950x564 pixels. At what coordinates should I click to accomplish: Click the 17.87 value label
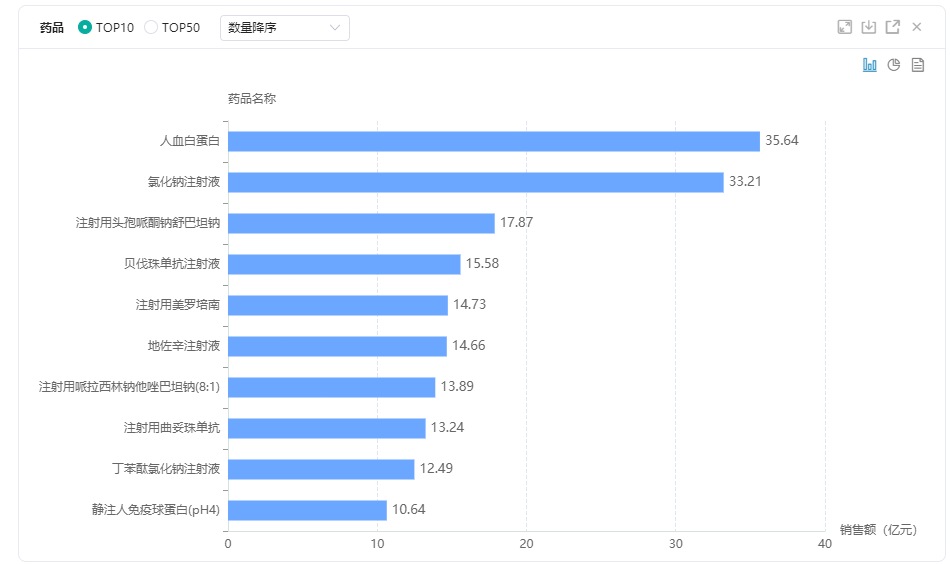coord(516,222)
